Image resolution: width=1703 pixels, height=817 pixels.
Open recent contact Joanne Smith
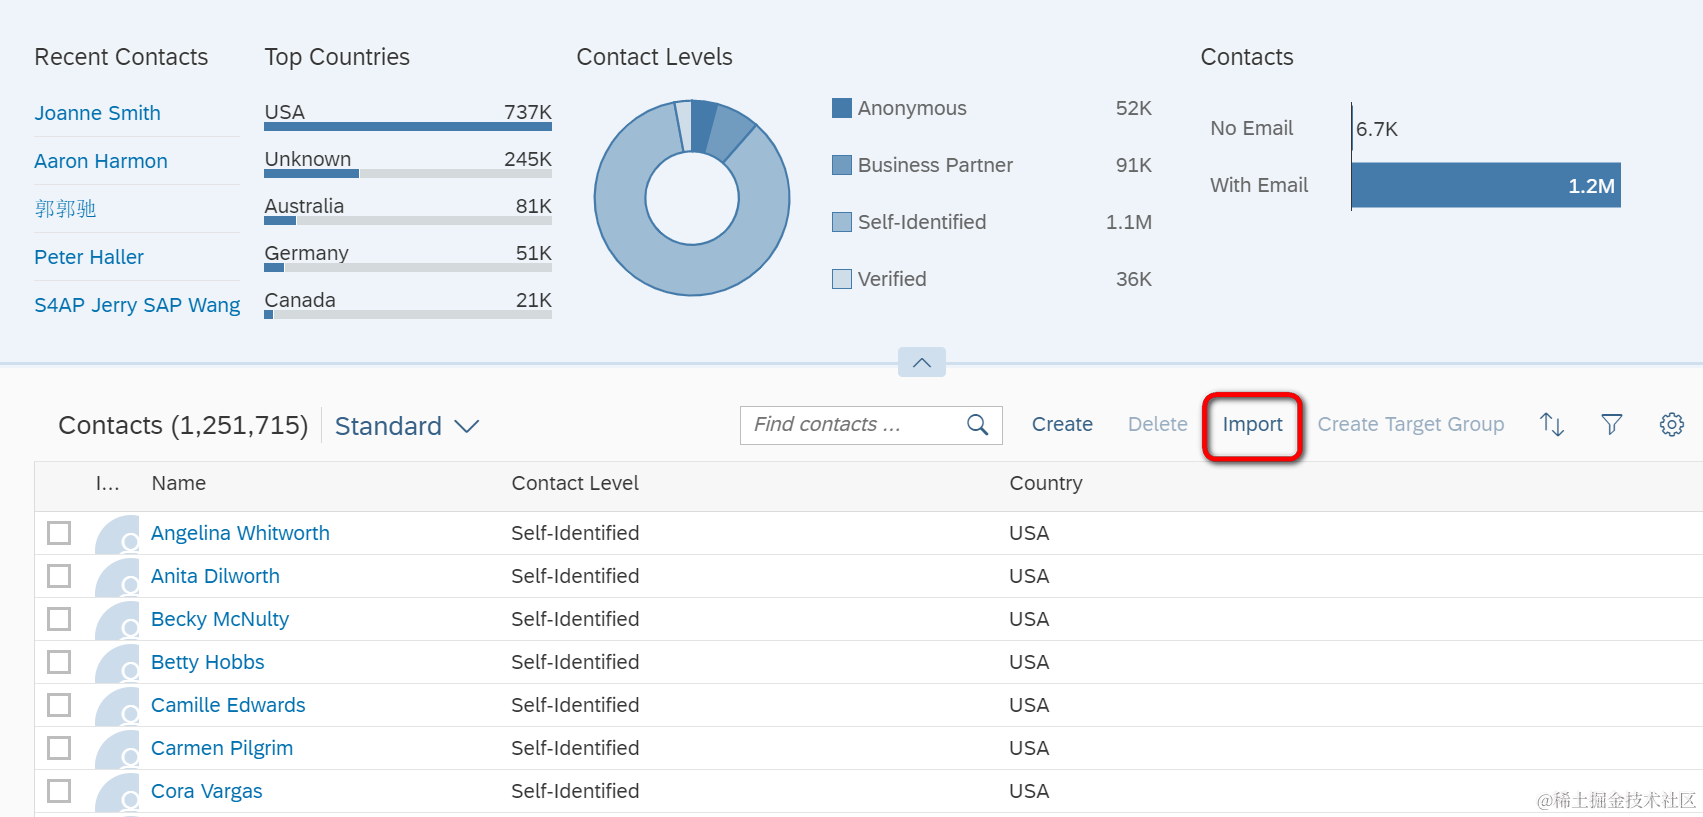97,113
